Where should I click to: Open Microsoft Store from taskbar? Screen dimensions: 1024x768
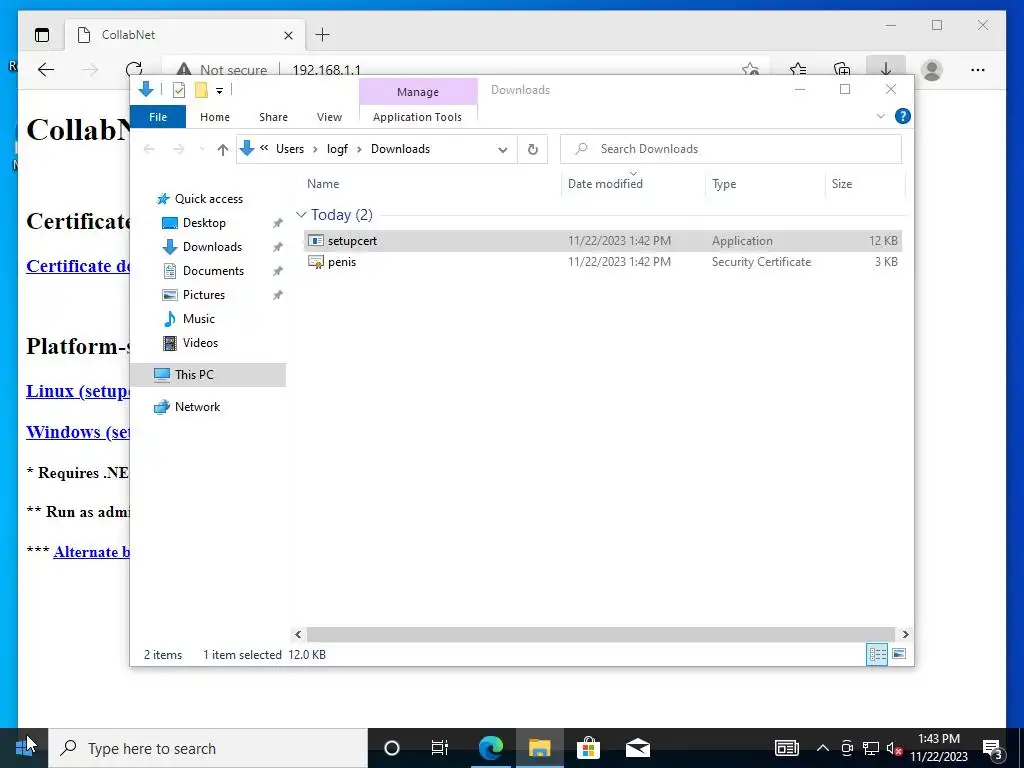point(588,748)
